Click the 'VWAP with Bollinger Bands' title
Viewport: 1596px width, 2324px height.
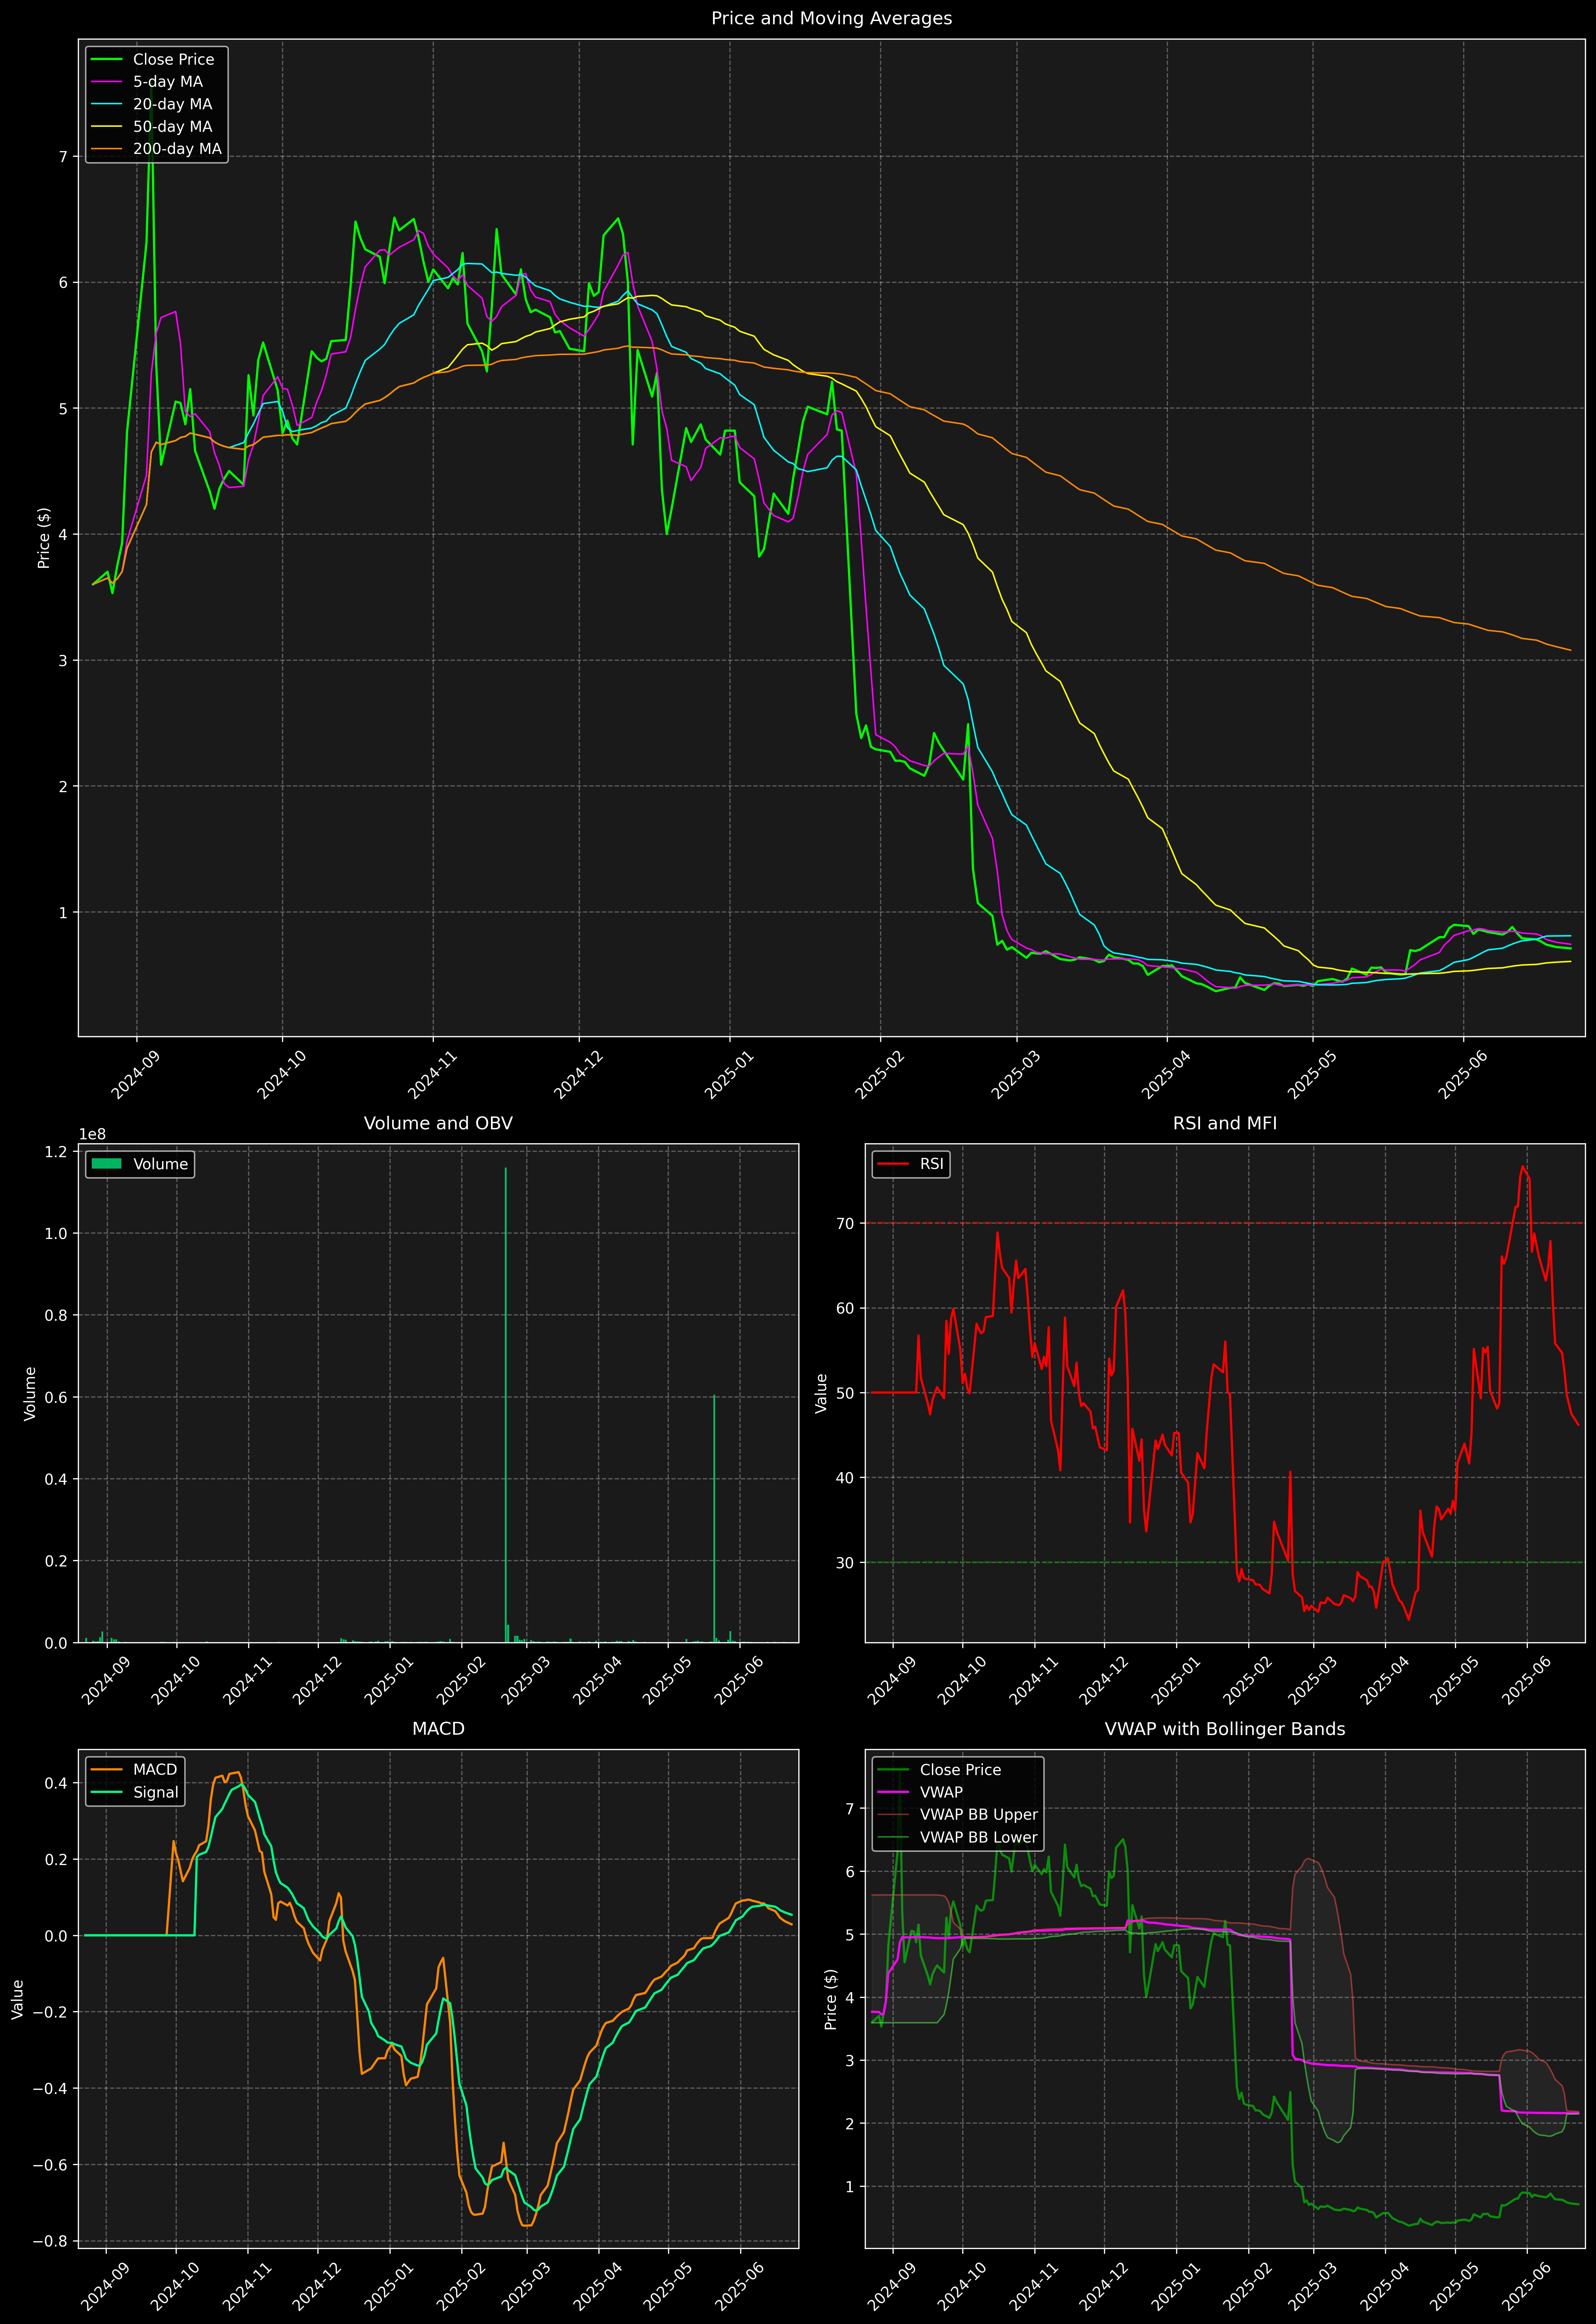(1225, 1729)
